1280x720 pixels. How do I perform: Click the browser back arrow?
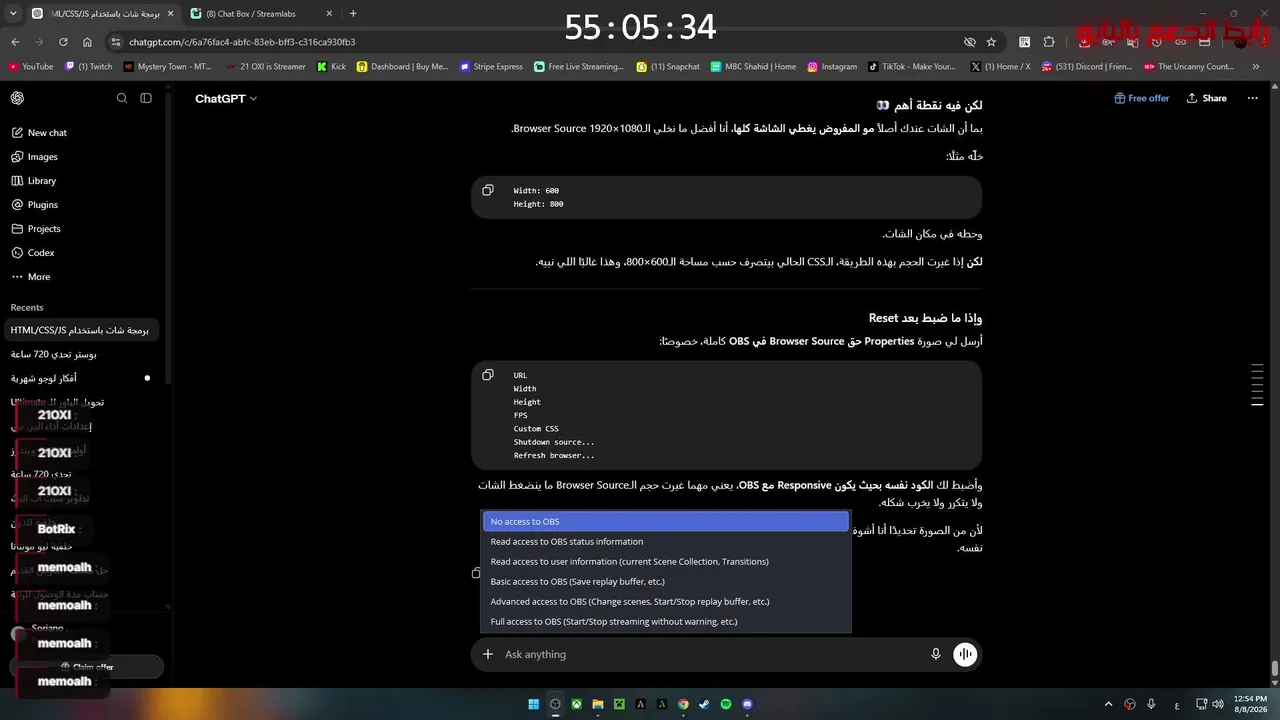tap(15, 42)
